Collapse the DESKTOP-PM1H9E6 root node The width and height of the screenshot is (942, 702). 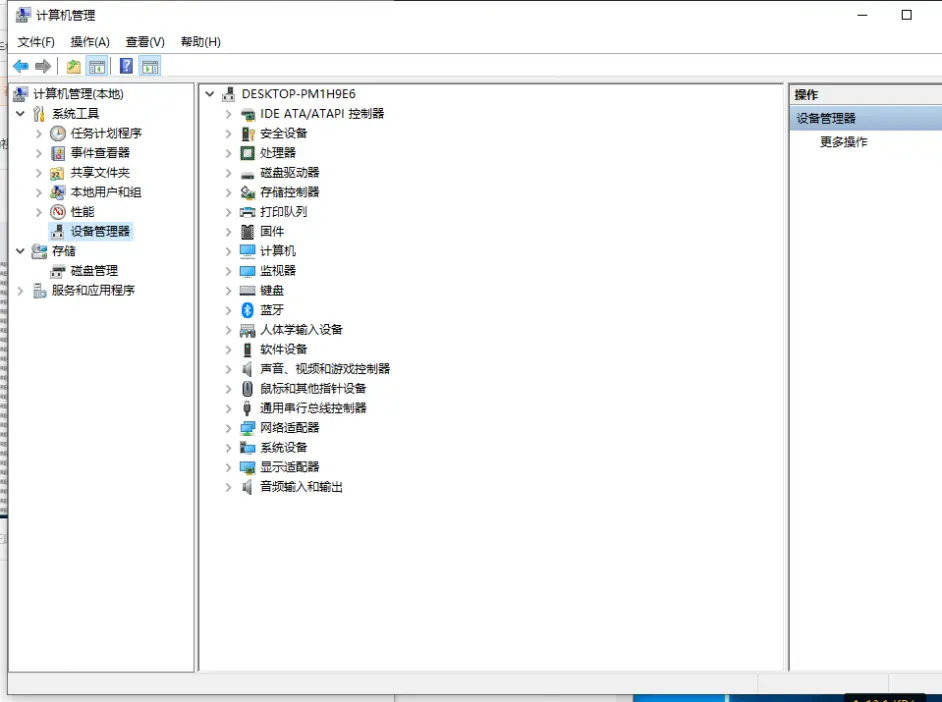[x=210, y=94]
